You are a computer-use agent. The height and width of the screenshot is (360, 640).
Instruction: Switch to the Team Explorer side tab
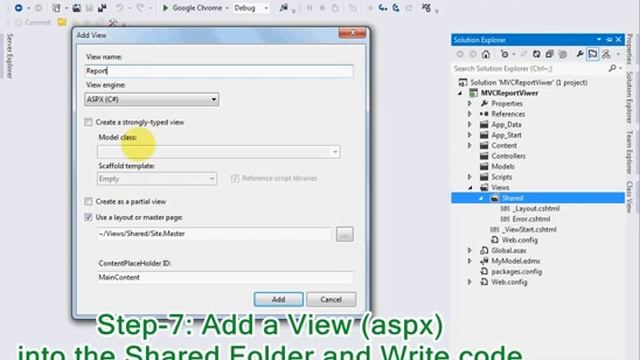pos(629,152)
